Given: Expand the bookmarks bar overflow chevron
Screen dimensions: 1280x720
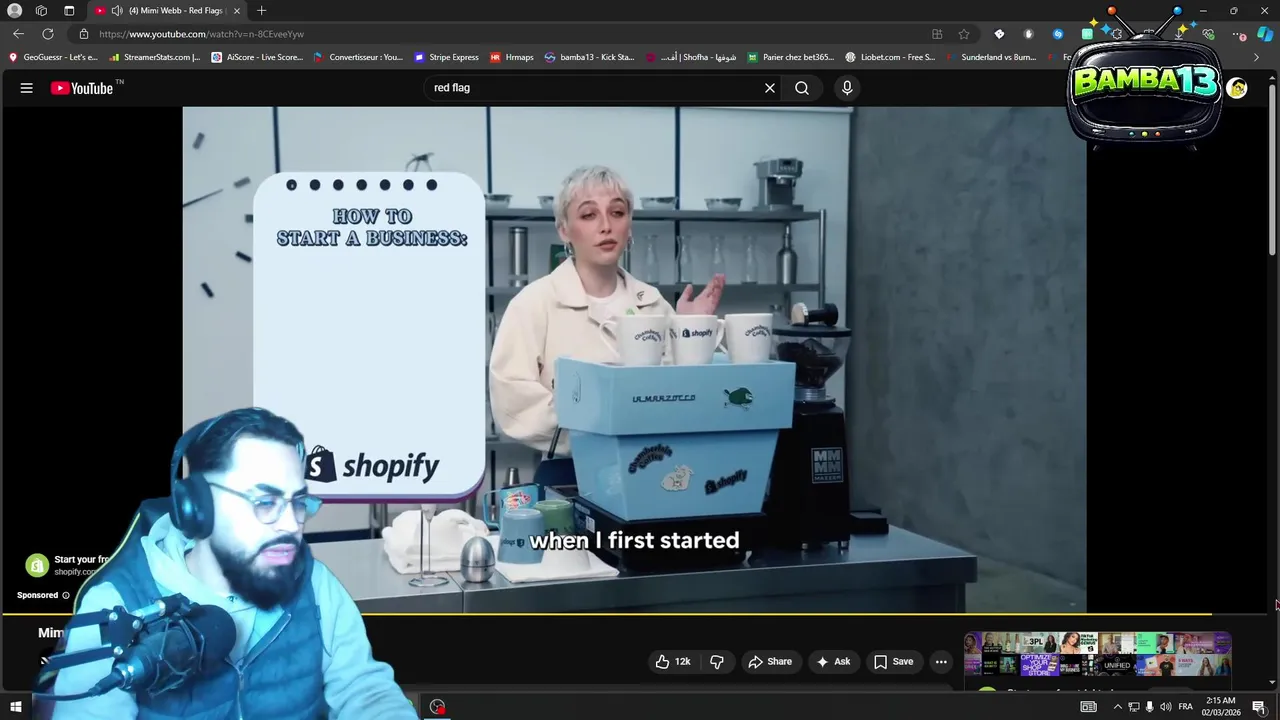Looking at the screenshot, I should 1257,57.
